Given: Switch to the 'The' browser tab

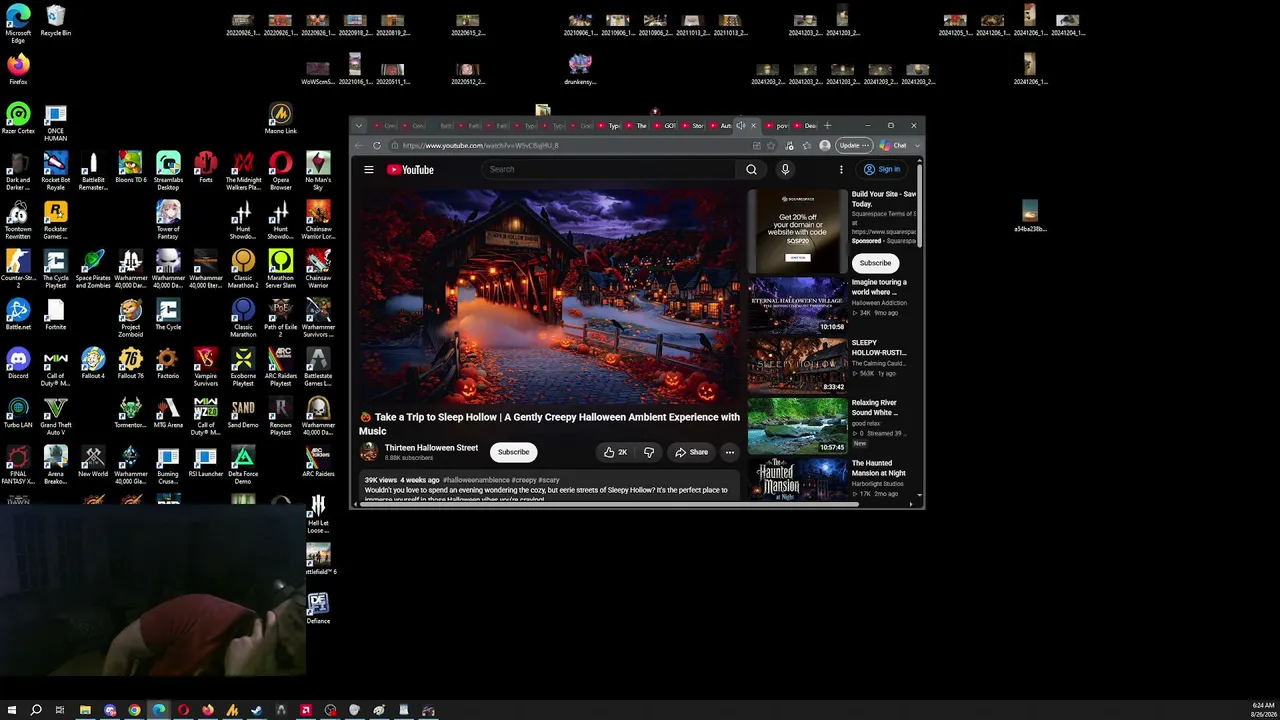Looking at the screenshot, I should [638, 126].
